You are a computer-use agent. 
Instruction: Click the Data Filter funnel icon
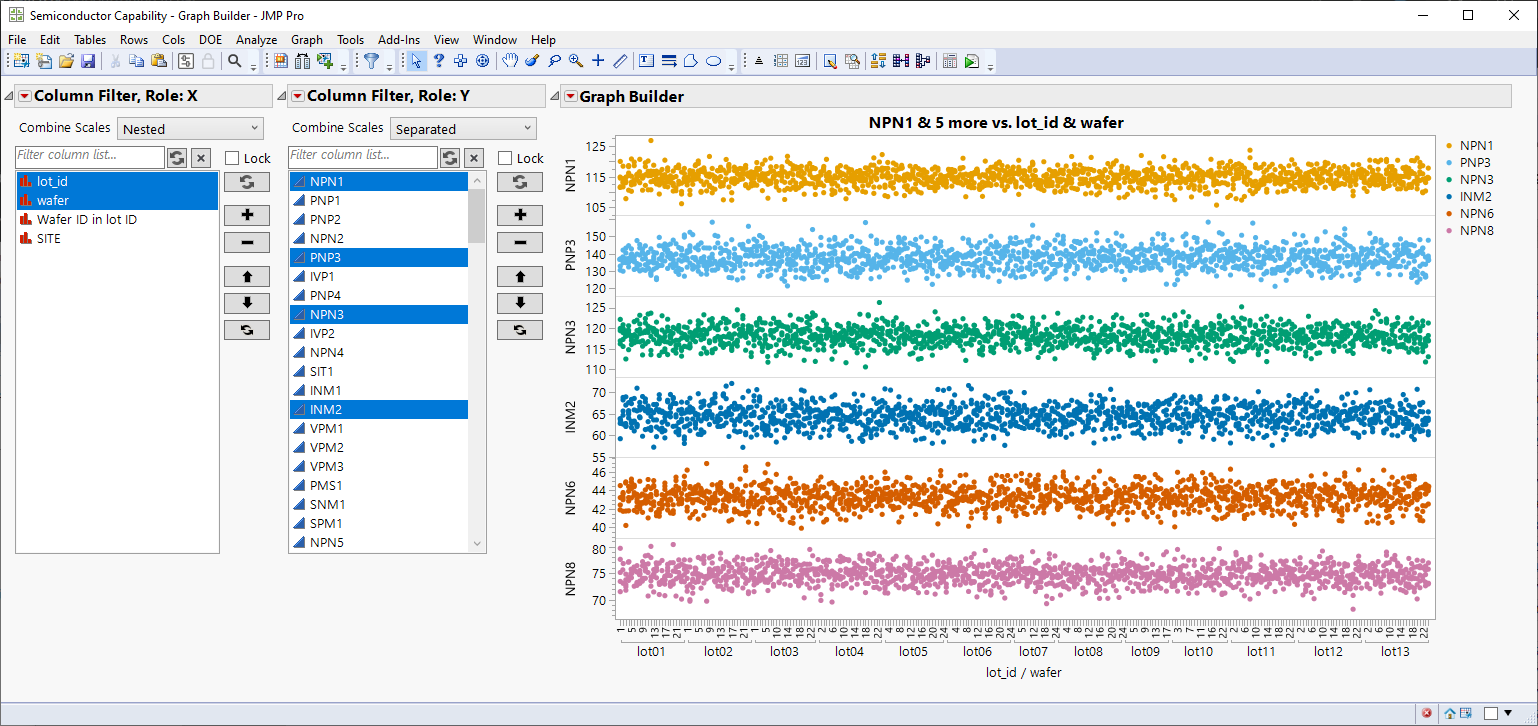[371, 61]
